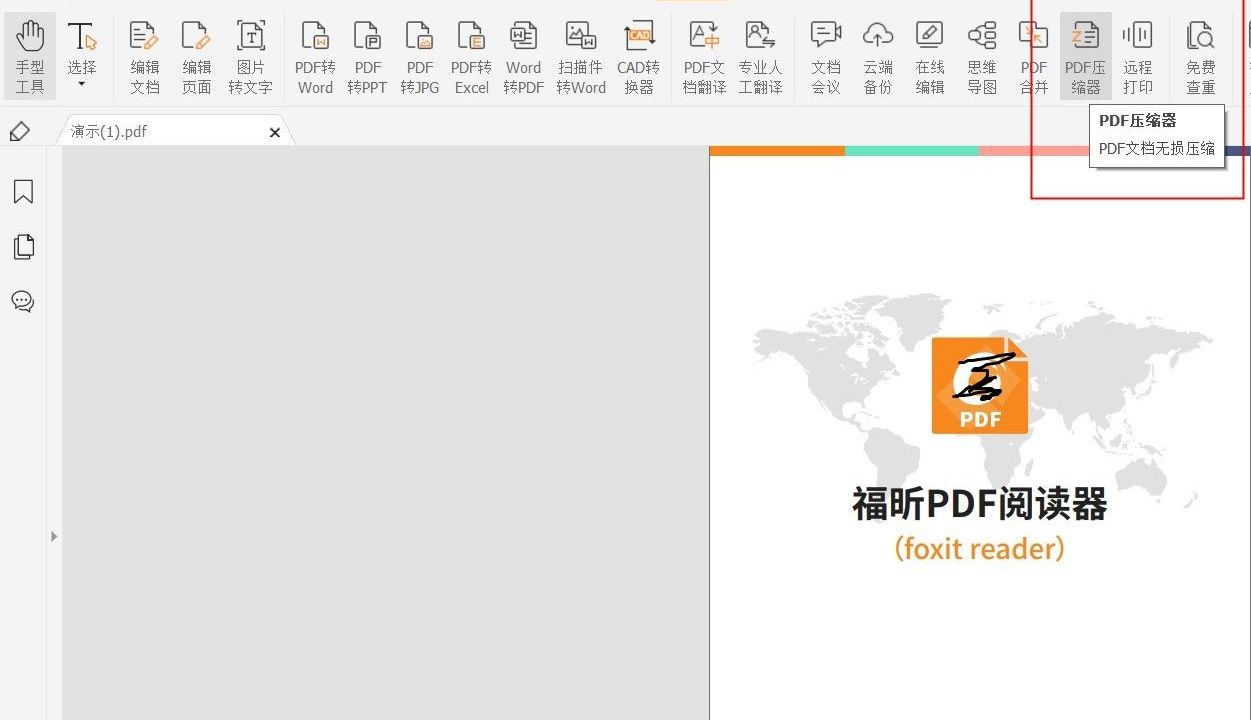Close the 演示(1).pdf document tab
The image size is (1251, 720).
point(274,132)
